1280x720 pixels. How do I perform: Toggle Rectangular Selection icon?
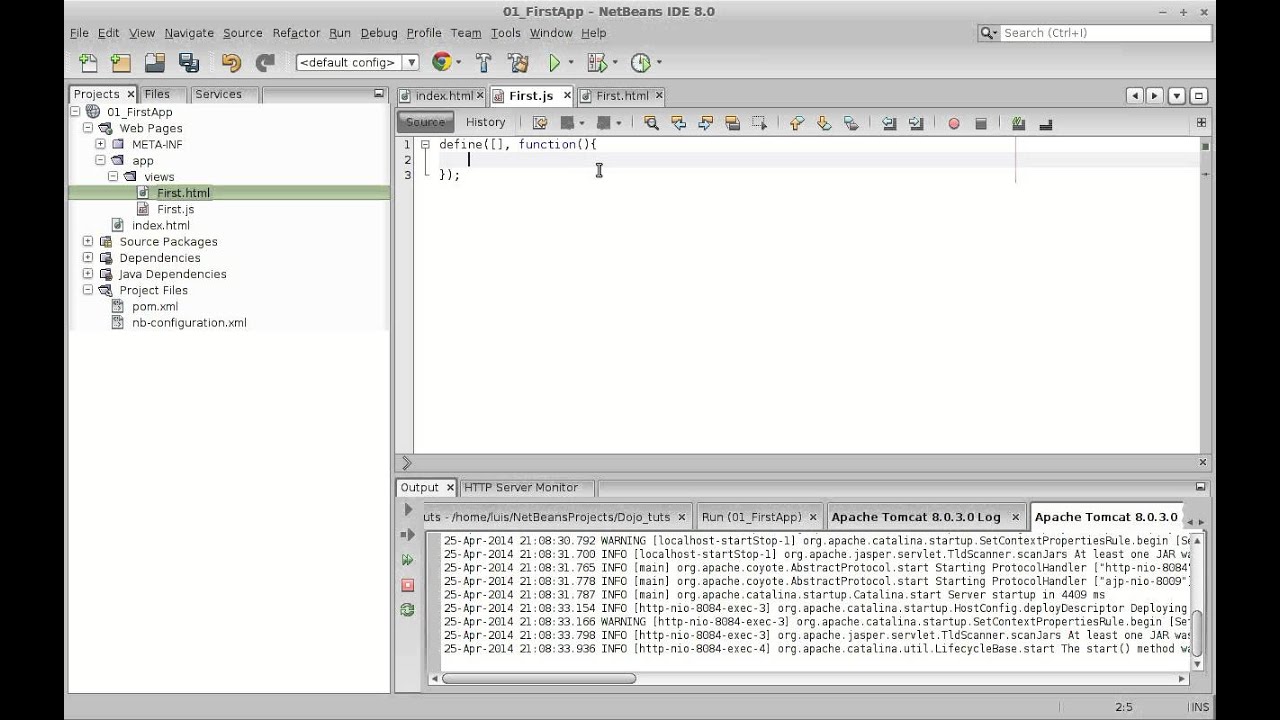759,123
